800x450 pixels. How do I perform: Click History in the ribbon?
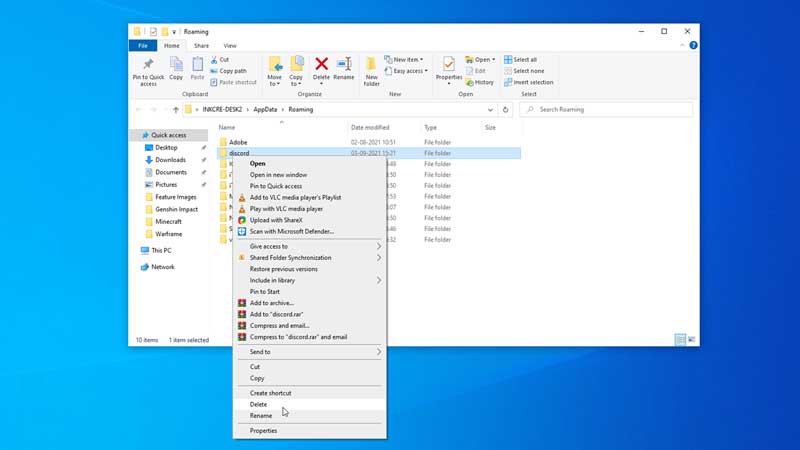(480, 82)
